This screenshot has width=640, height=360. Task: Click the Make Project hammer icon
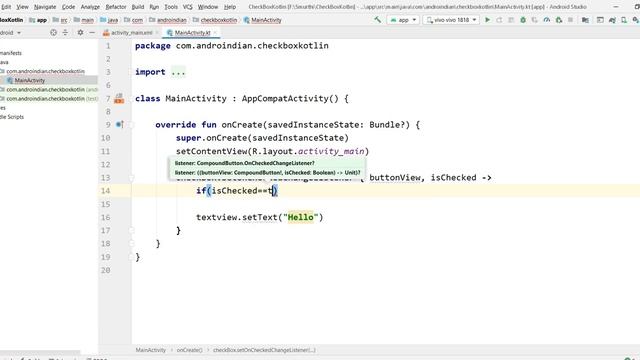[378, 20]
